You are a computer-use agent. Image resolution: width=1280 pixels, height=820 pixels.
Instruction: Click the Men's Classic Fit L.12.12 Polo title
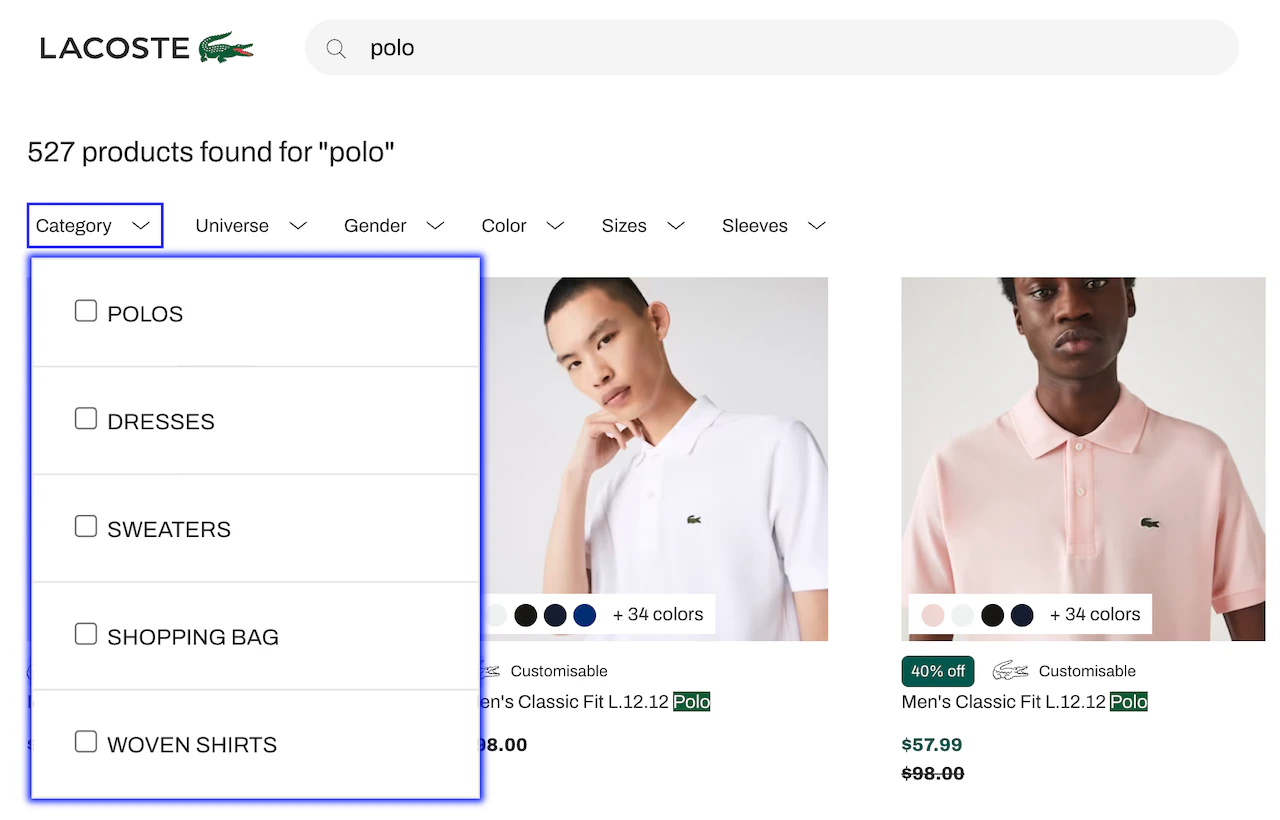tap(1023, 701)
